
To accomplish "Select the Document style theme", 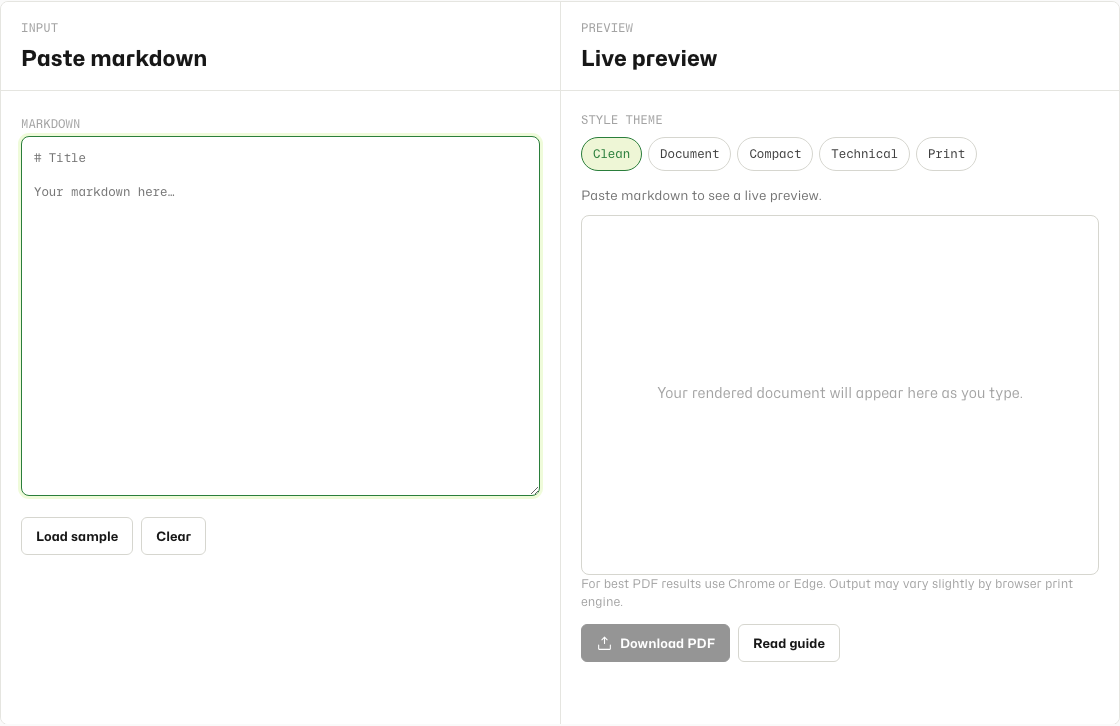I will [689, 154].
